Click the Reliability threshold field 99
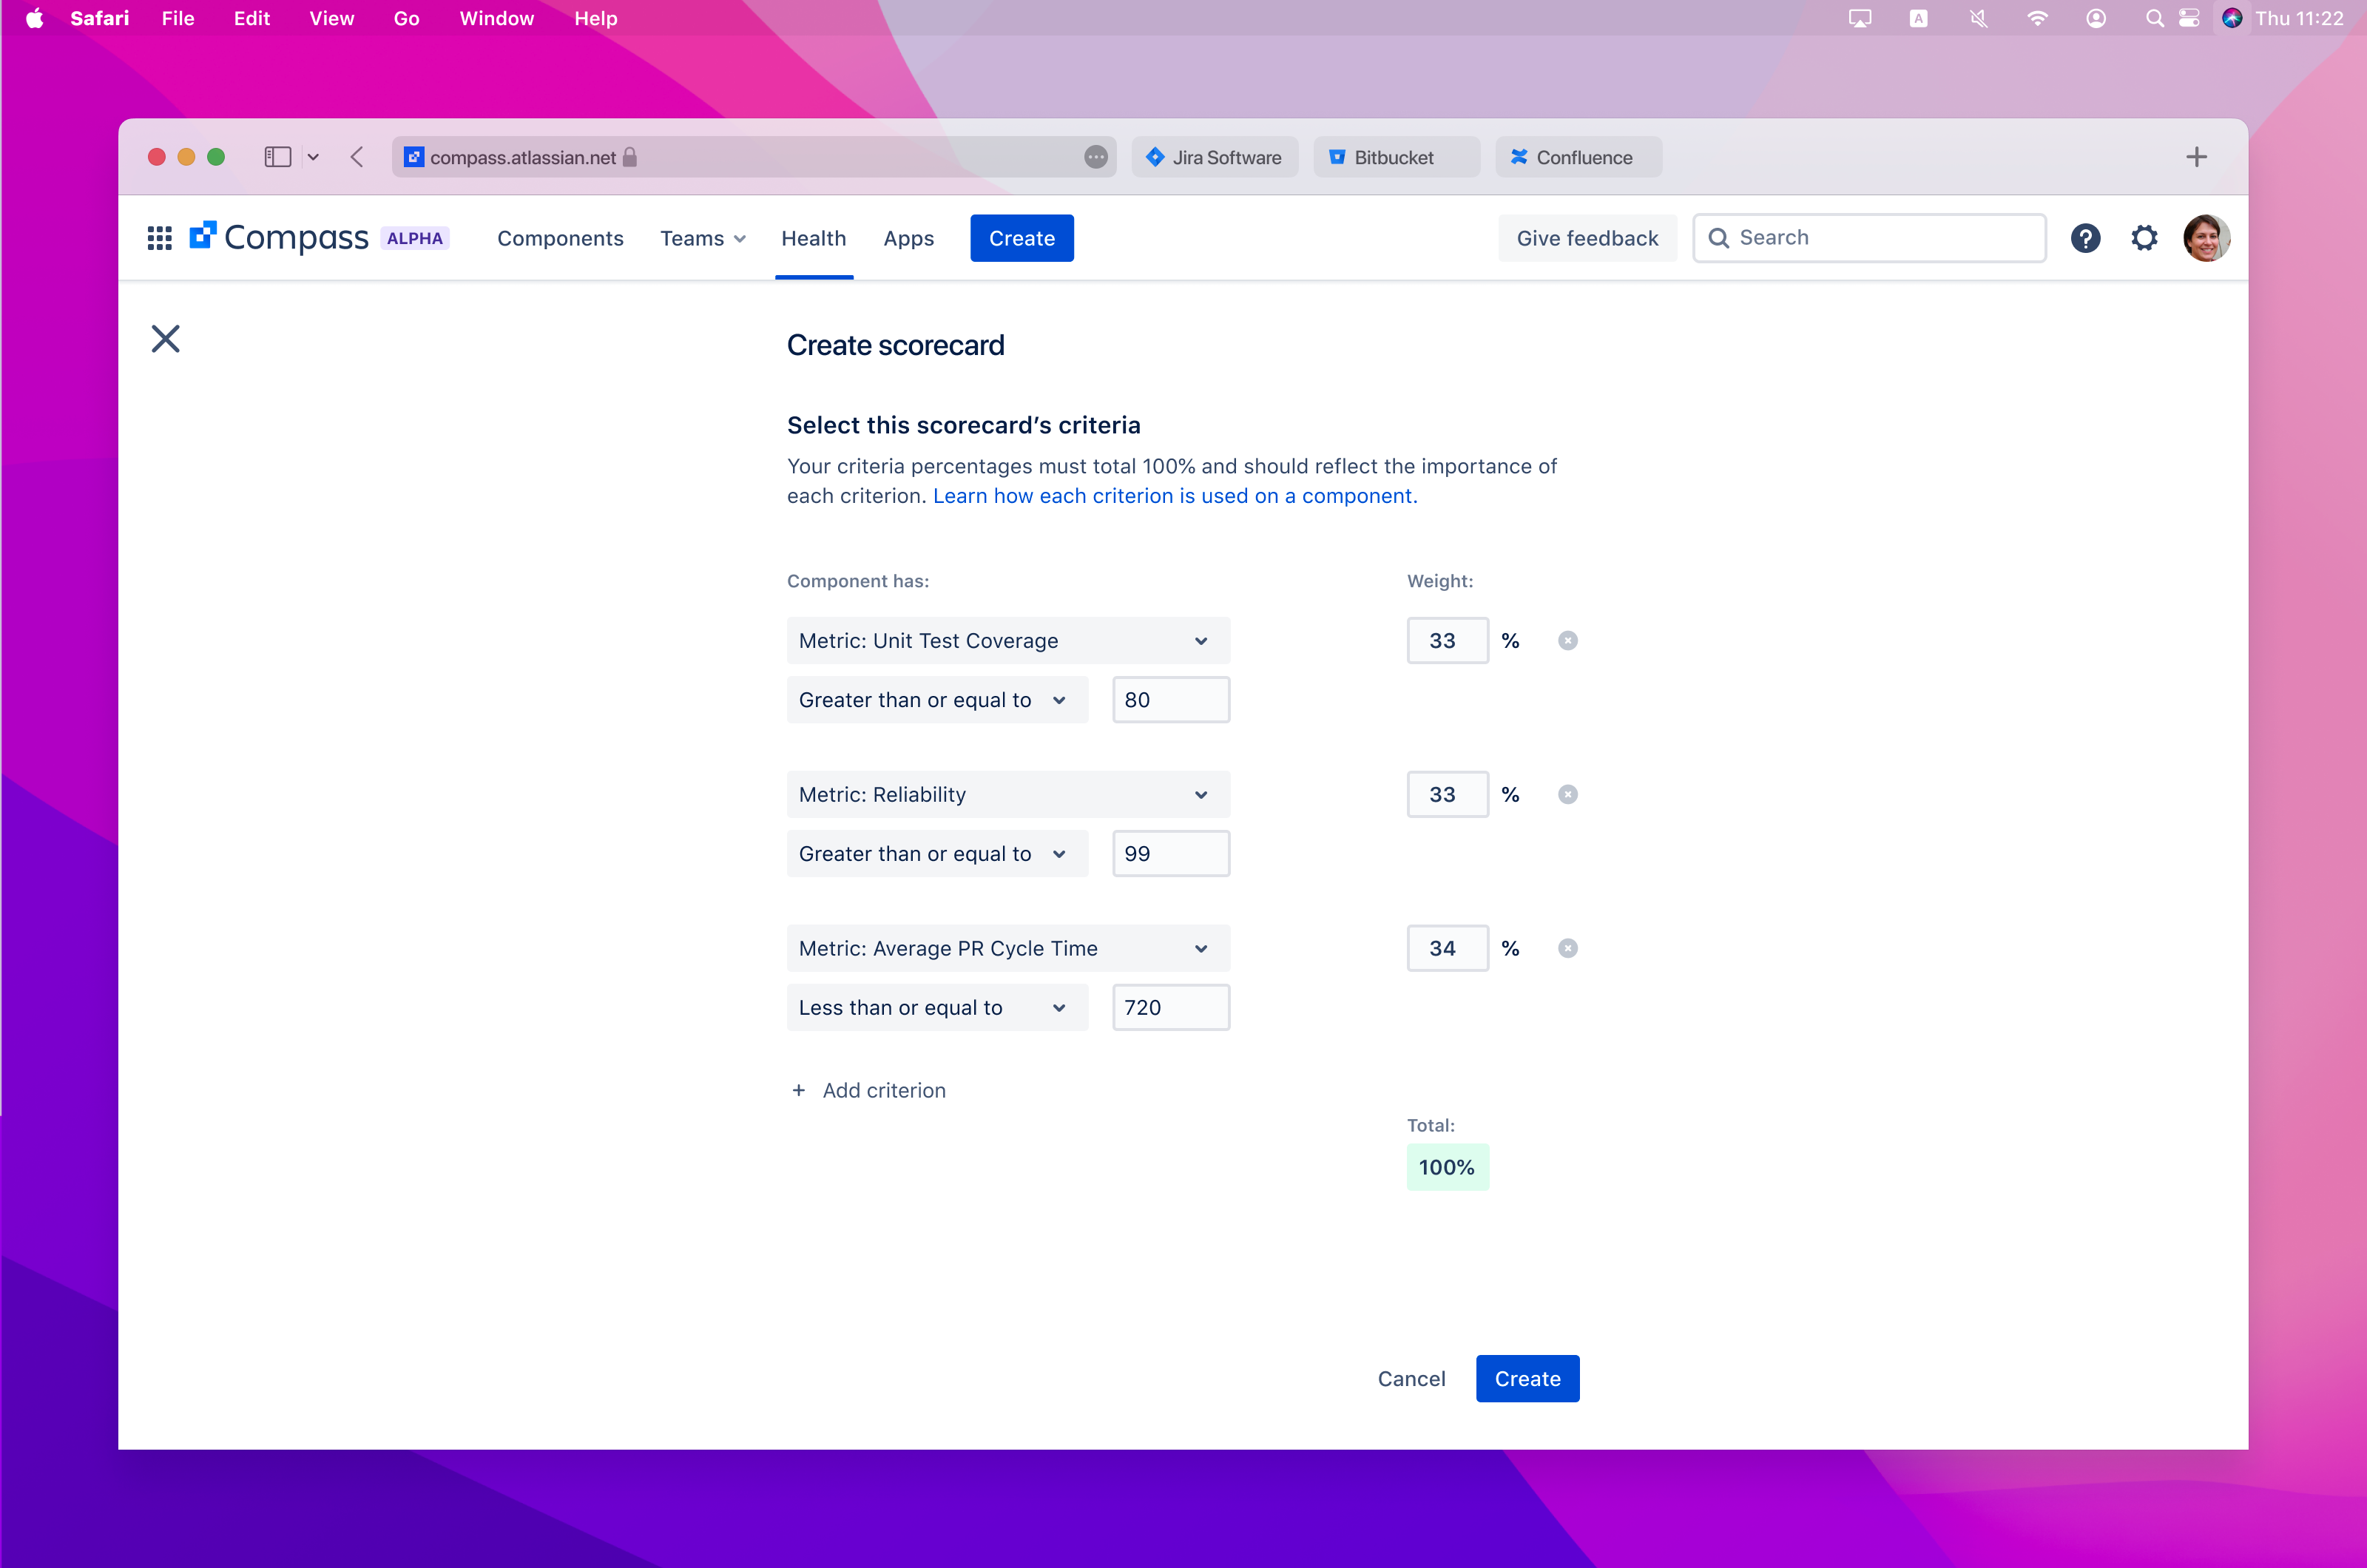 pyautogui.click(x=1171, y=854)
